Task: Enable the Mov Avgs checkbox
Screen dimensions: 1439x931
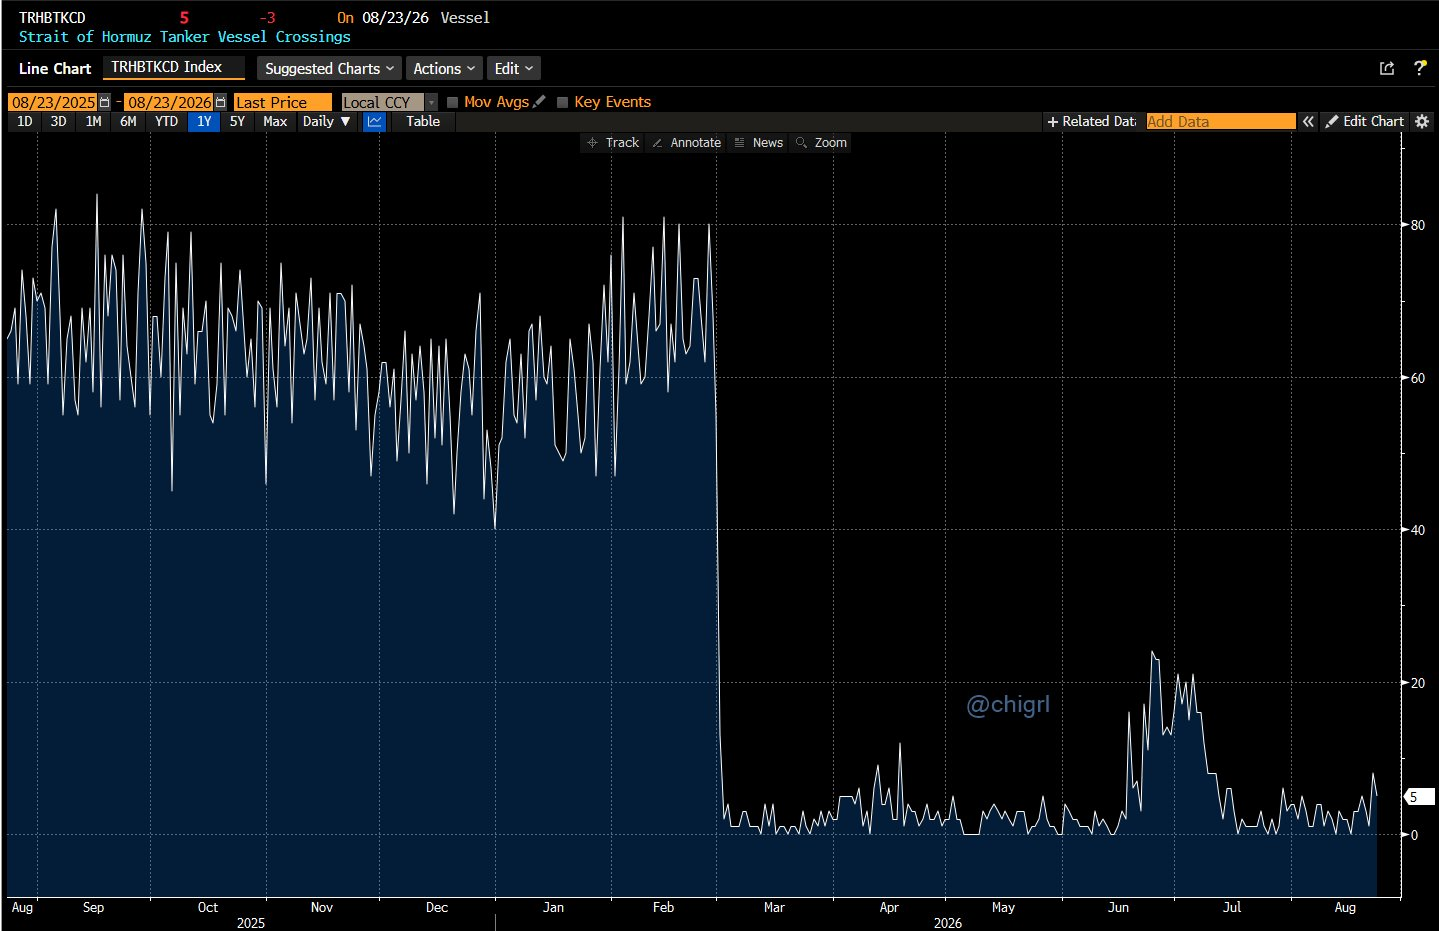Action: click(453, 102)
